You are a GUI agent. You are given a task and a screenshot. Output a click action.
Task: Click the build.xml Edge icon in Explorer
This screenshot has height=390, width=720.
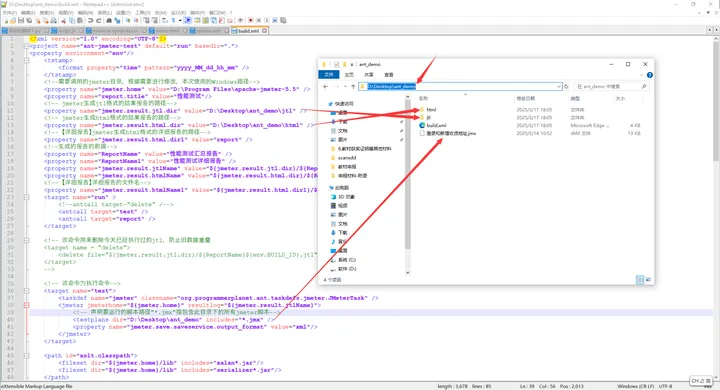tap(422, 125)
